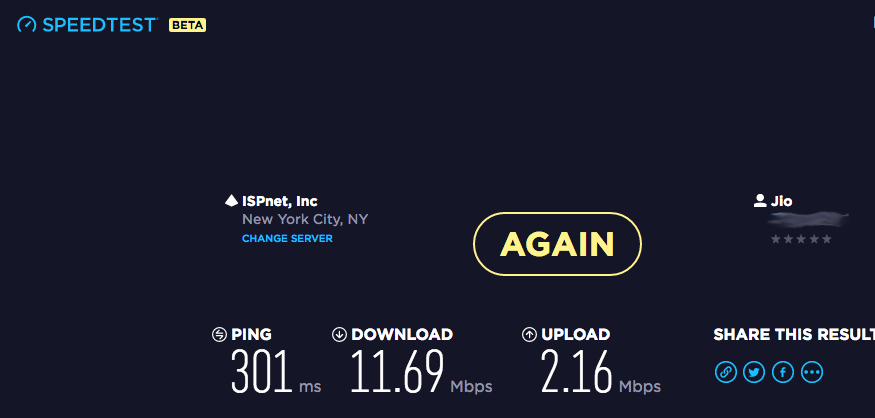Open the CHANGE SERVER link
Image resolution: width=875 pixels, height=418 pixels.
point(287,239)
